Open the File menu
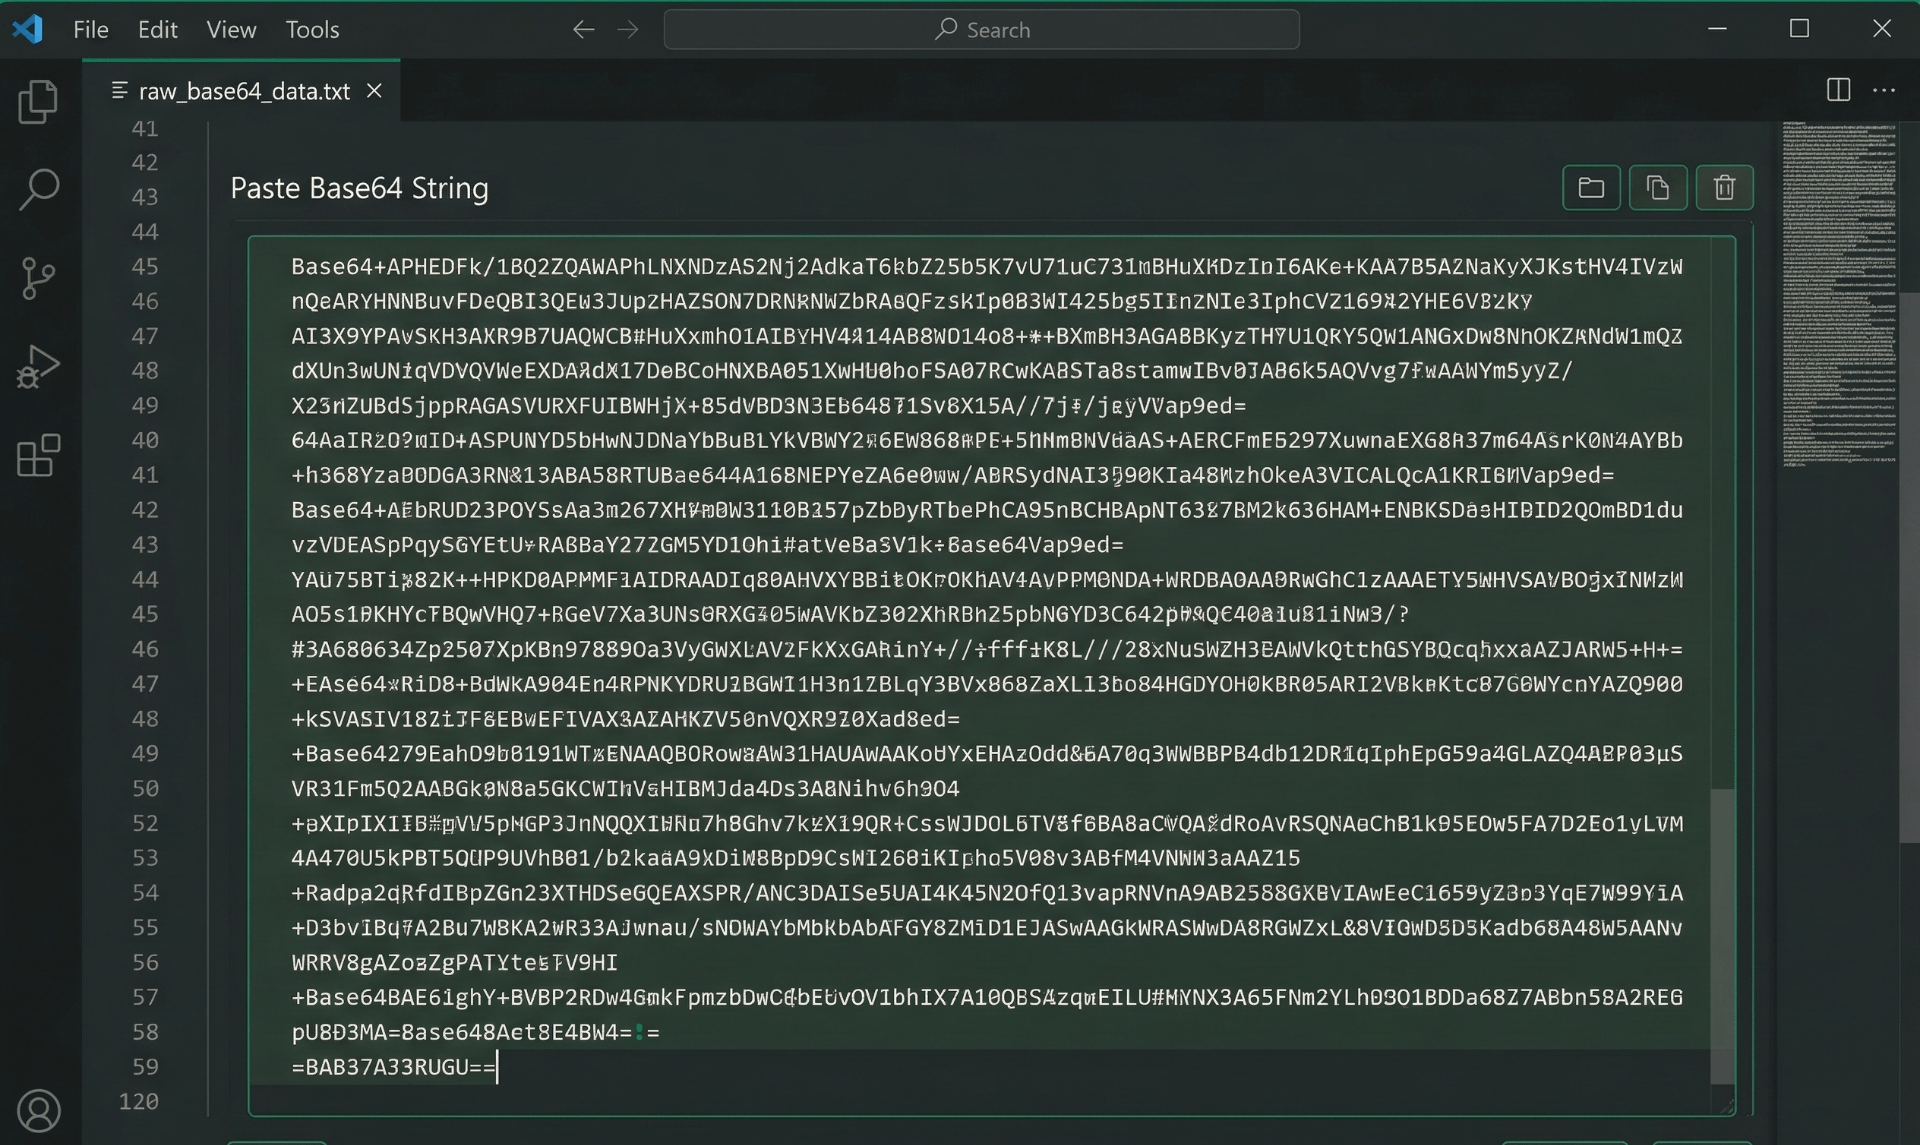 90,29
